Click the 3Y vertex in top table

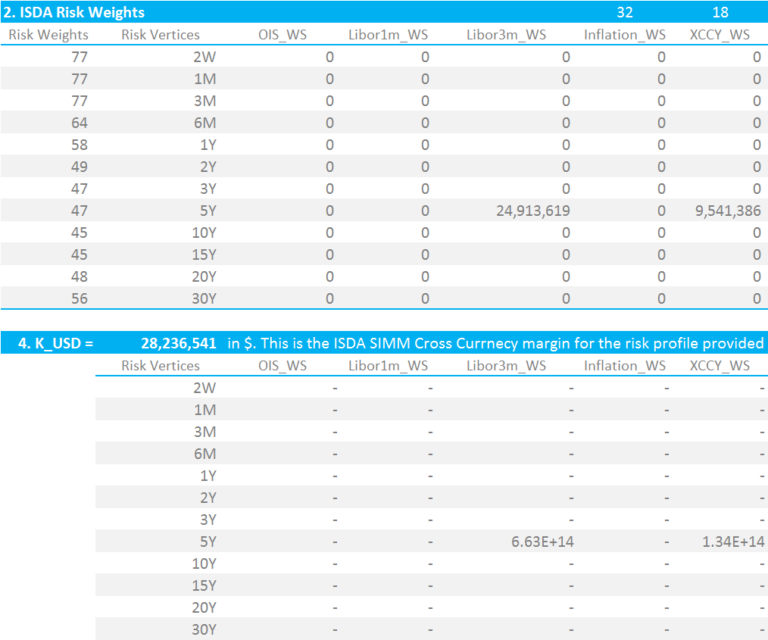coord(208,189)
